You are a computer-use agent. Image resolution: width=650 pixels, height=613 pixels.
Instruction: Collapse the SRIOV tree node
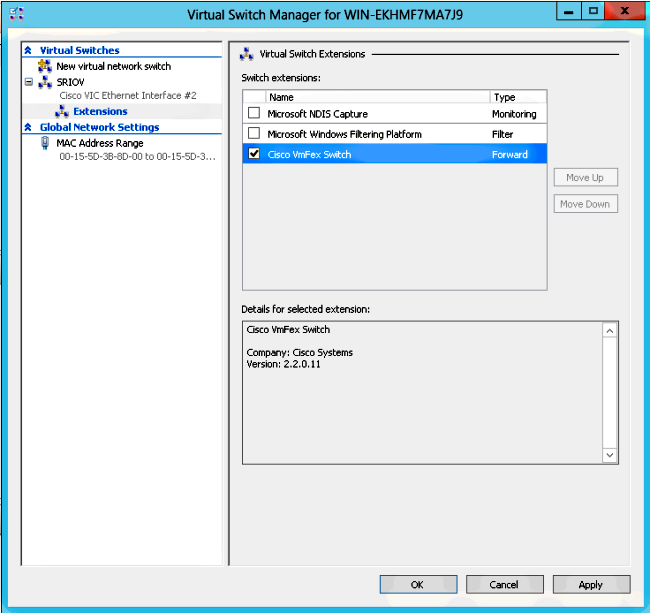tap(29, 82)
